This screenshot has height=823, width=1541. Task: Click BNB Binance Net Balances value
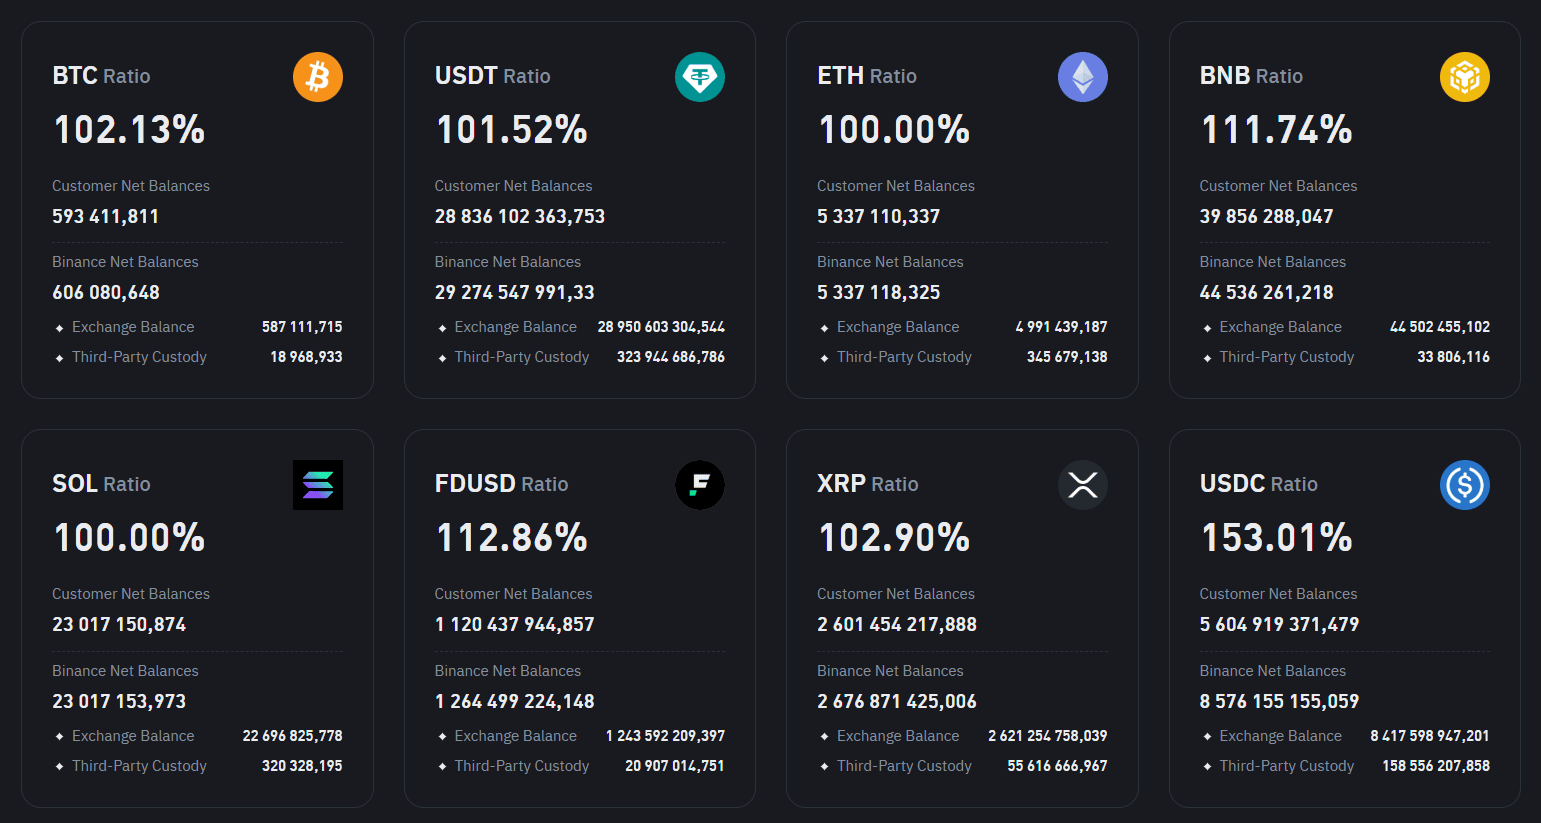pos(1266,292)
